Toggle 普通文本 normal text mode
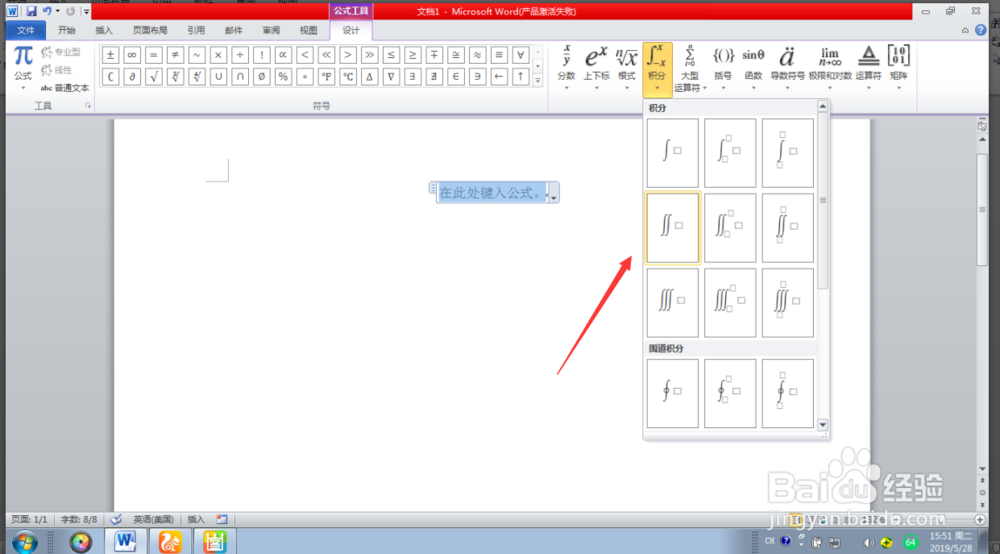Viewport: 1000px width, 554px height. tap(65, 88)
